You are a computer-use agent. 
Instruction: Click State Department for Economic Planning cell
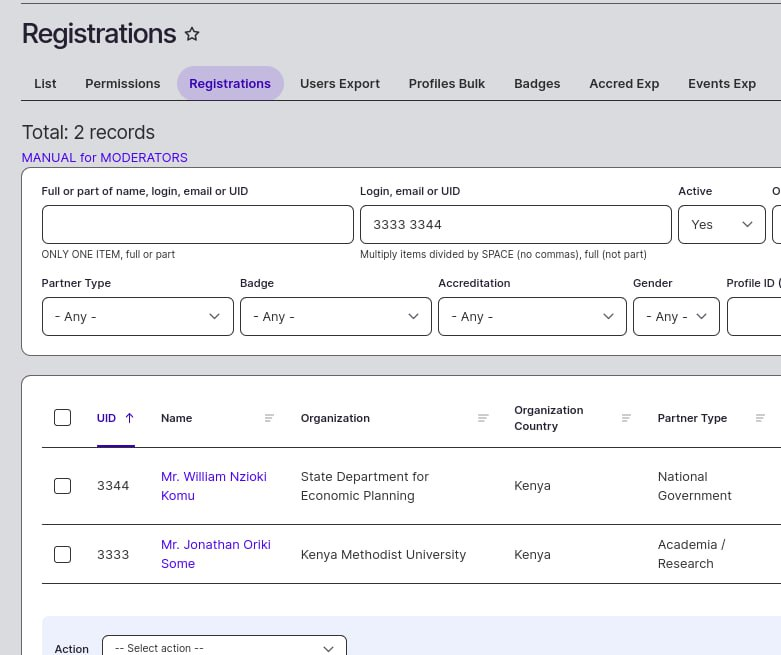(365, 486)
